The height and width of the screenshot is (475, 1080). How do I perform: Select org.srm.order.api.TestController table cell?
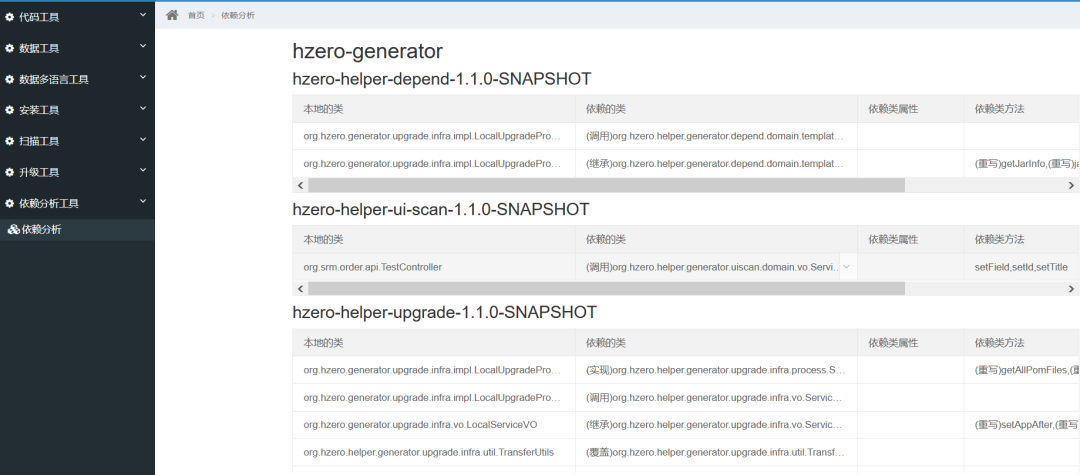pos(373,267)
